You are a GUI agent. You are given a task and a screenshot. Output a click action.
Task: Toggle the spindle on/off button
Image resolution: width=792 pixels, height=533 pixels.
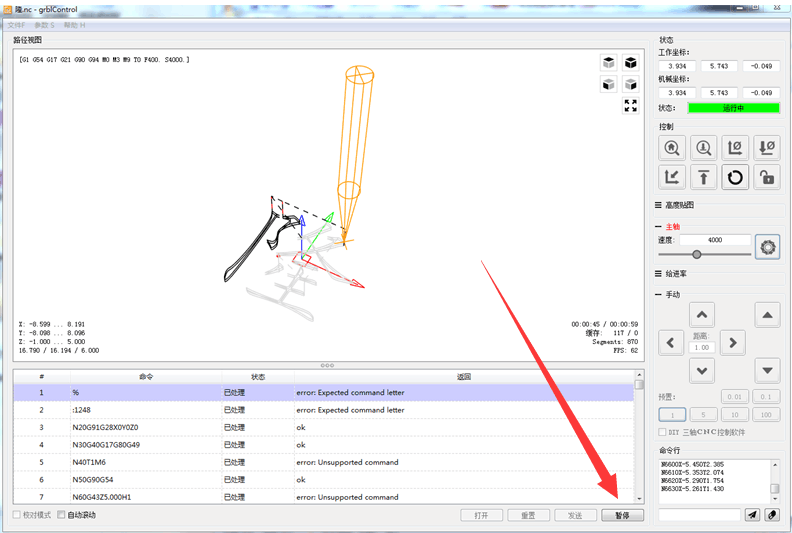click(768, 246)
